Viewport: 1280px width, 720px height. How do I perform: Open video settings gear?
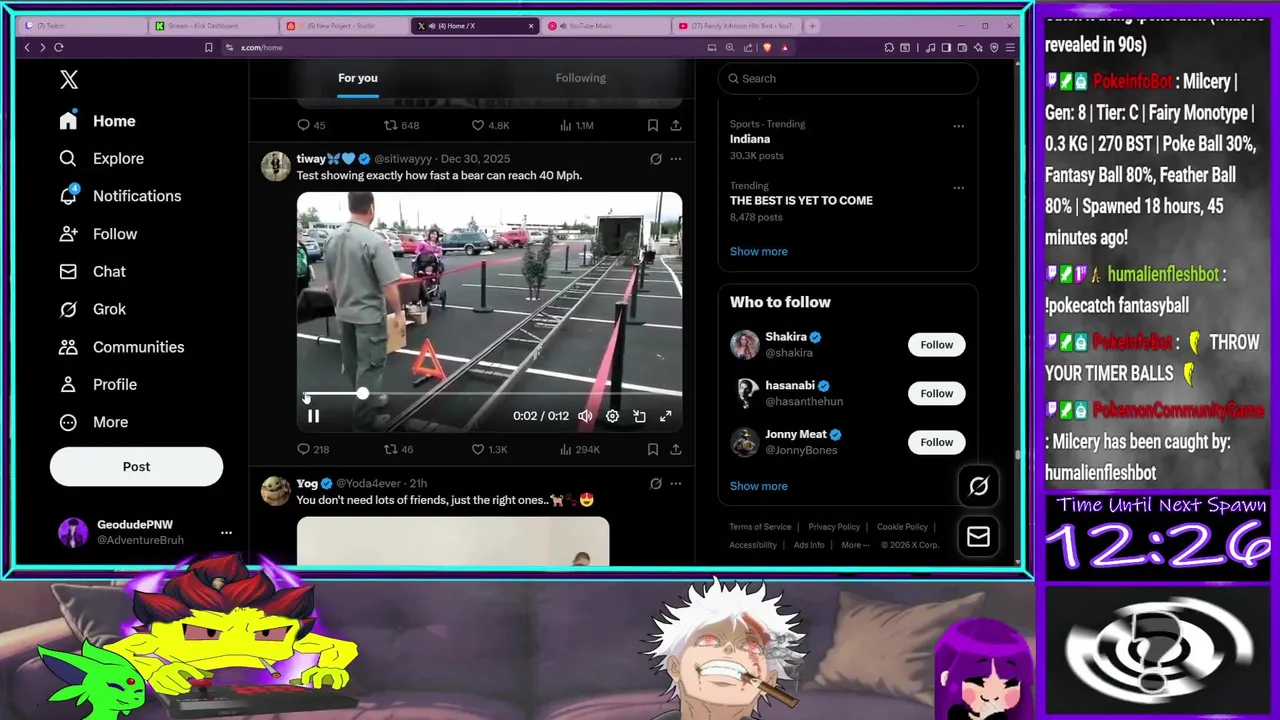tap(612, 416)
